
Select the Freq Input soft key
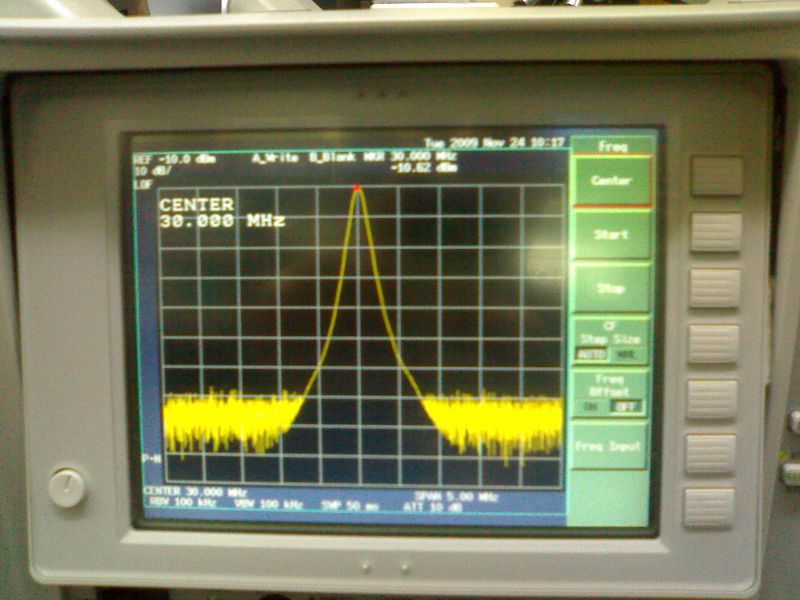[608, 446]
